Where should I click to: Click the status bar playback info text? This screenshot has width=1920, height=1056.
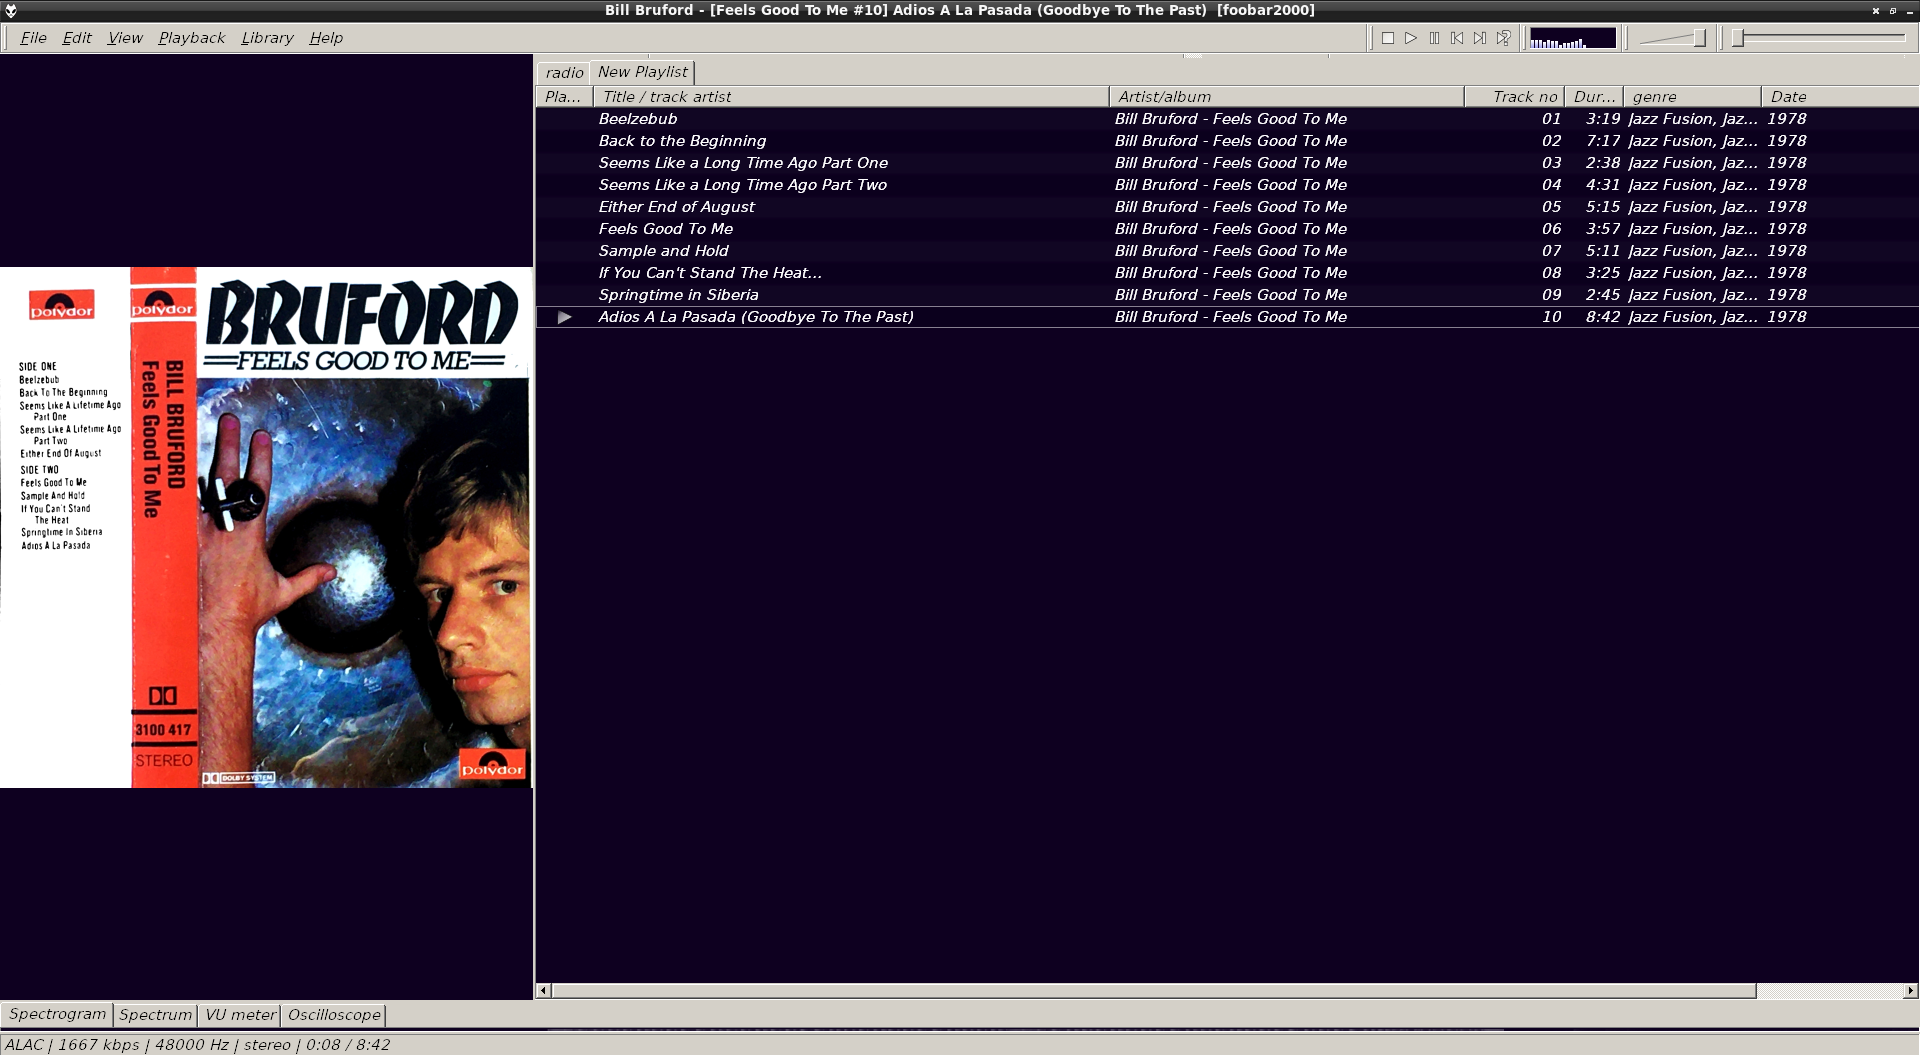tap(198, 1045)
